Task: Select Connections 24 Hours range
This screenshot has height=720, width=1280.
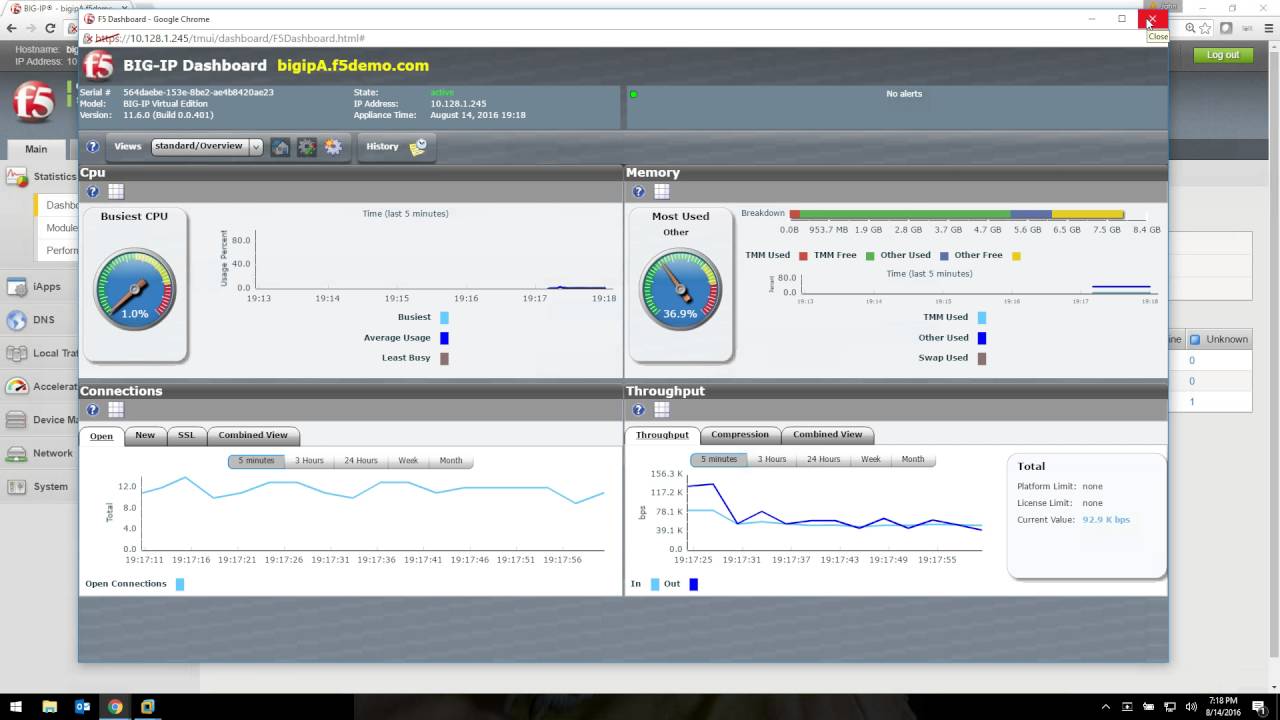Action: 361,461
